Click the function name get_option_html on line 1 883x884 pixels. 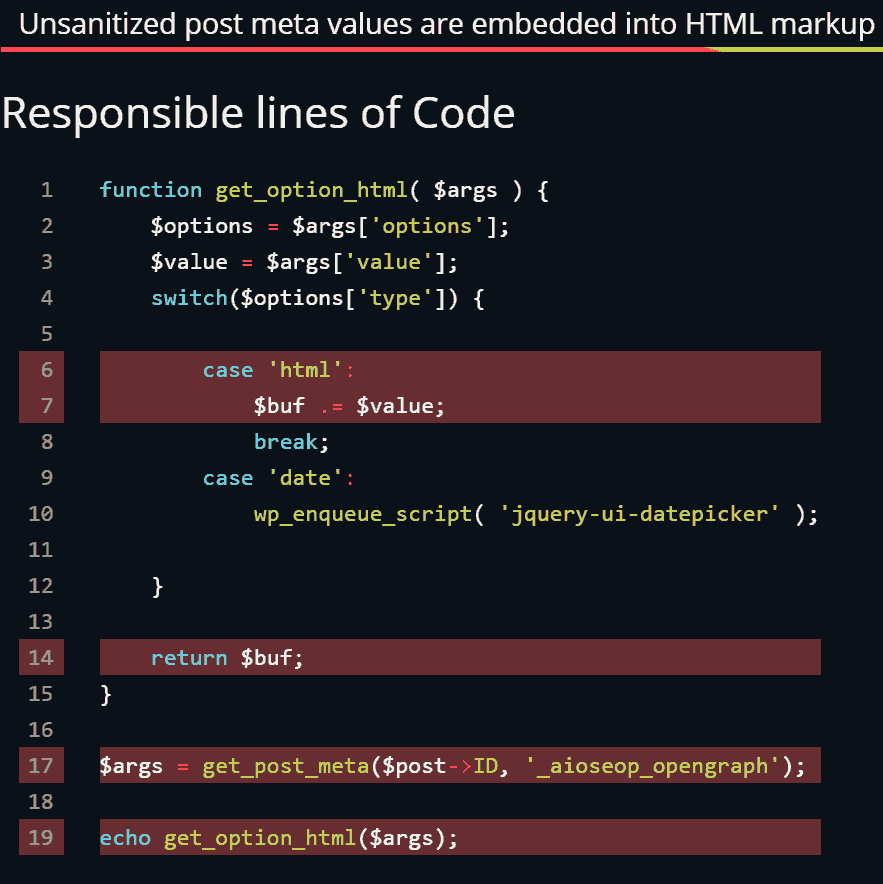point(310,190)
